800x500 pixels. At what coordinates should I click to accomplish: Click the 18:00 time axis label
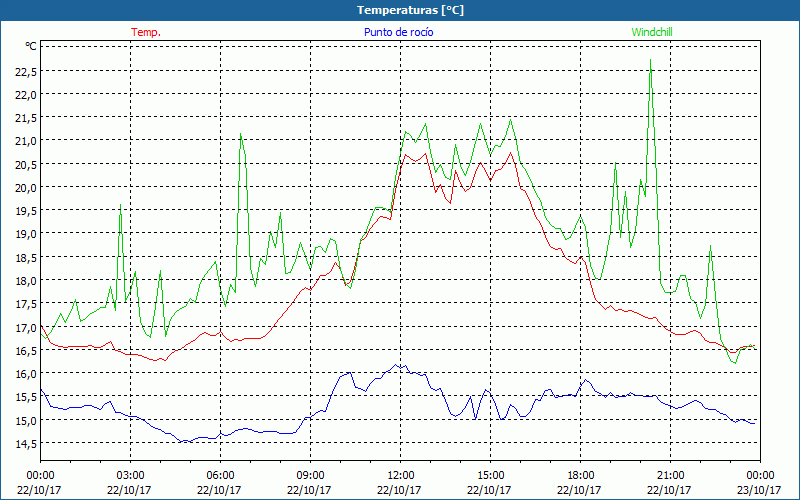point(581,476)
